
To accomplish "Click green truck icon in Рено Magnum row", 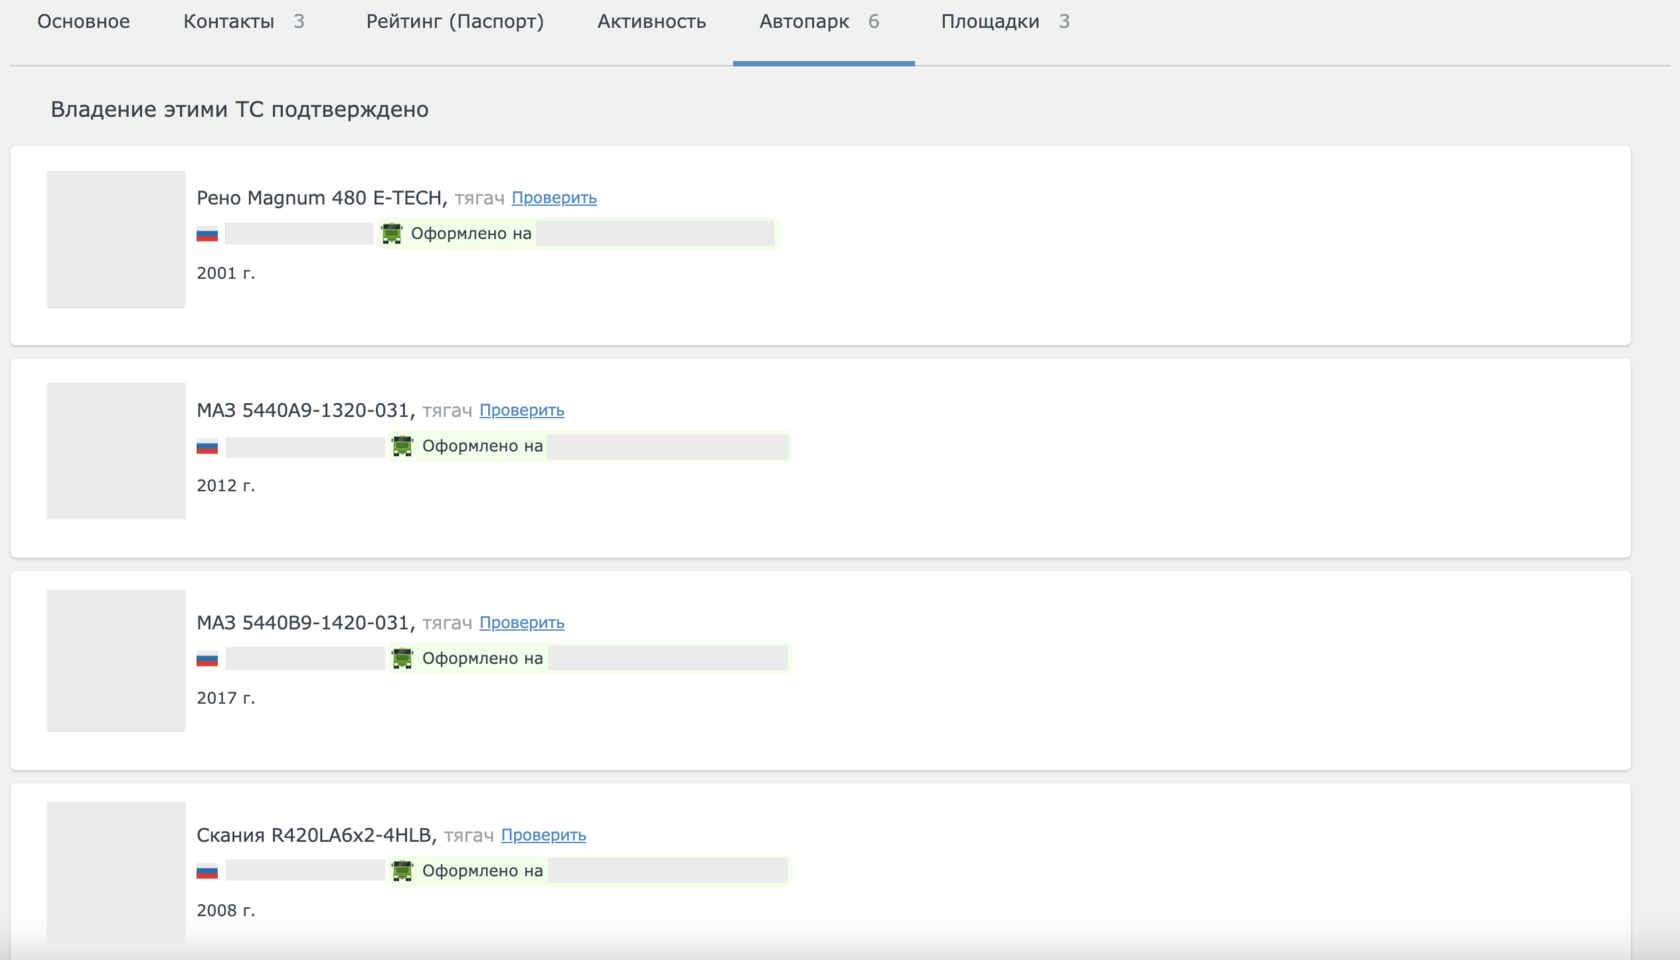I will pos(392,234).
